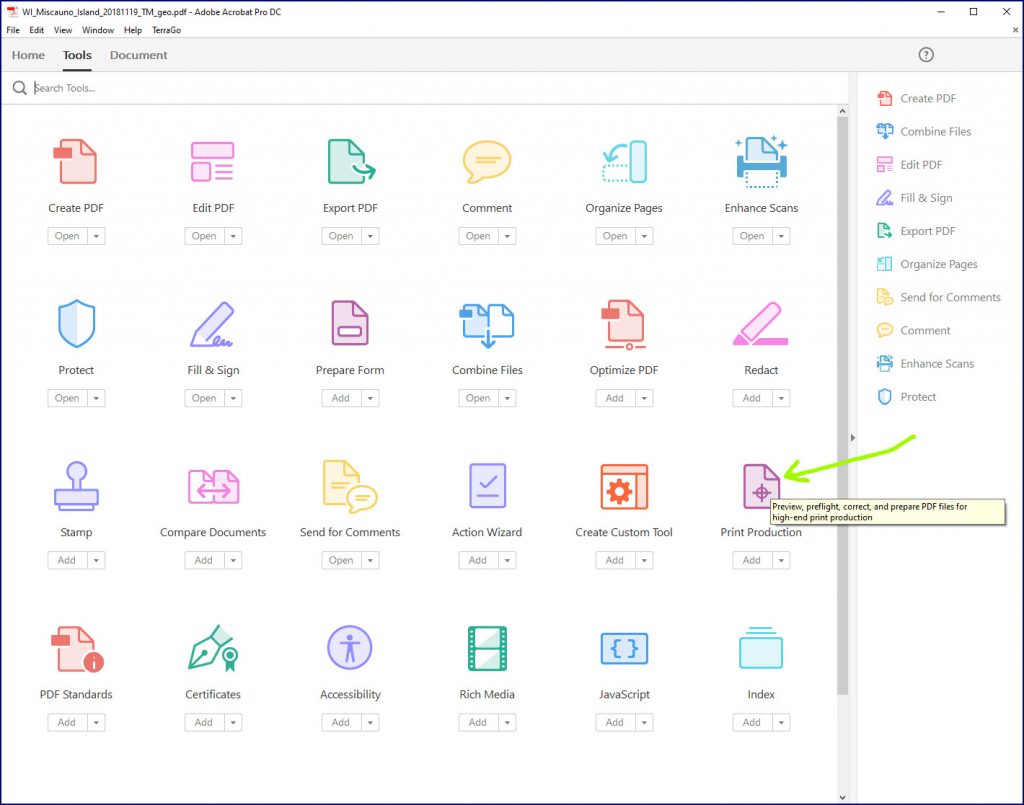Open dropdown arrow under PDF Standards

(96, 722)
